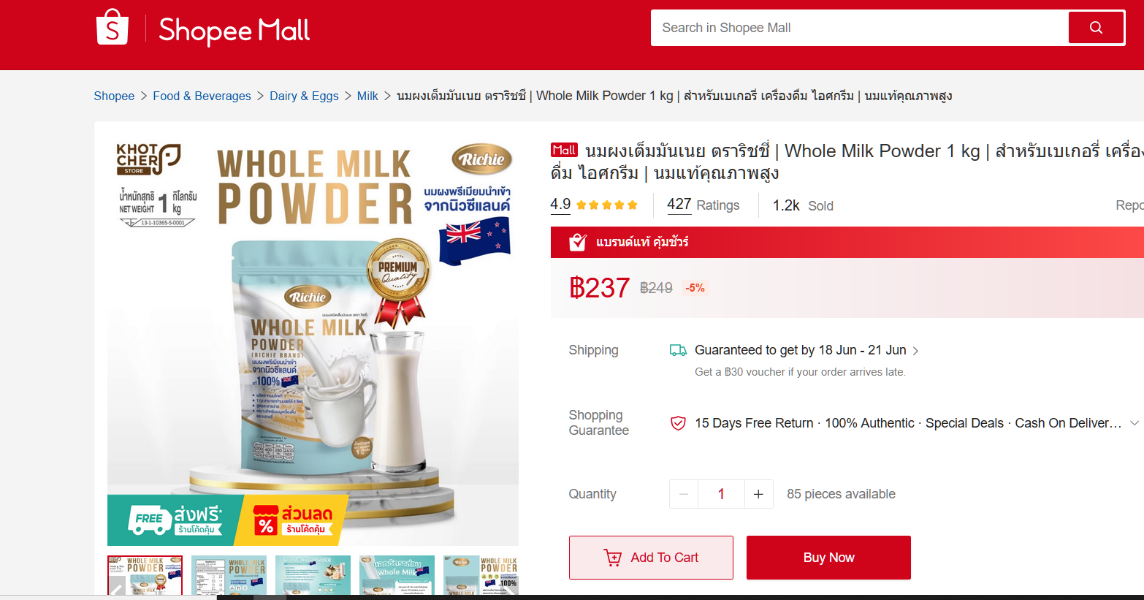Expand the guaranteed delivery date arrow

(916, 351)
